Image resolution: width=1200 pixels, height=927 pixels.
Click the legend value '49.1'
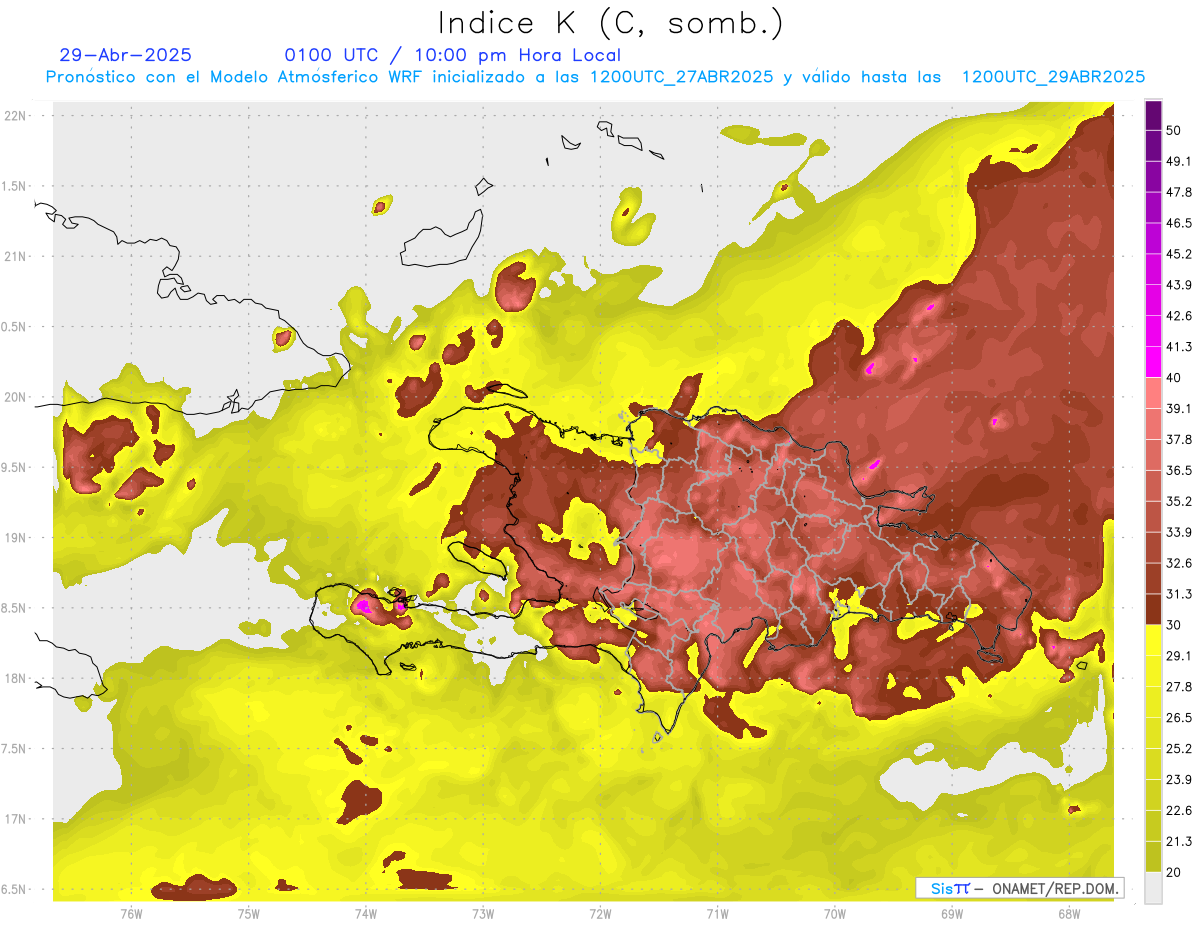point(1179,161)
